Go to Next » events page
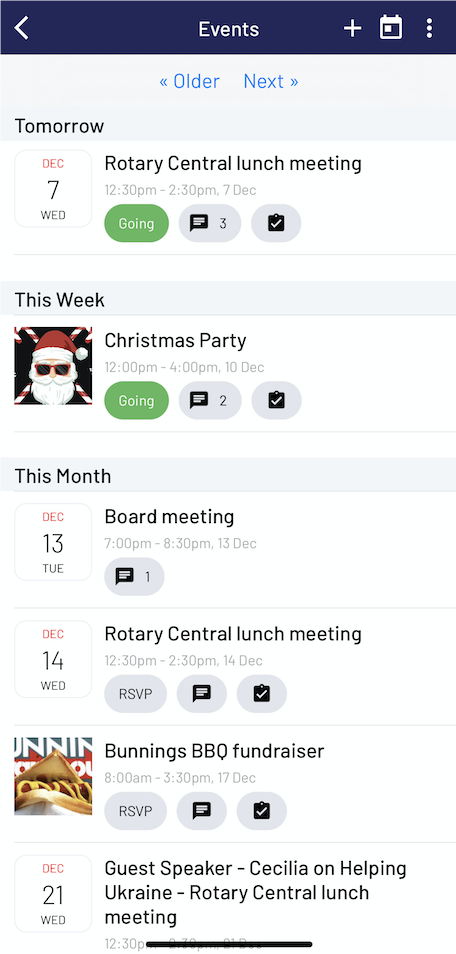The image size is (456, 954). click(271, 82)
